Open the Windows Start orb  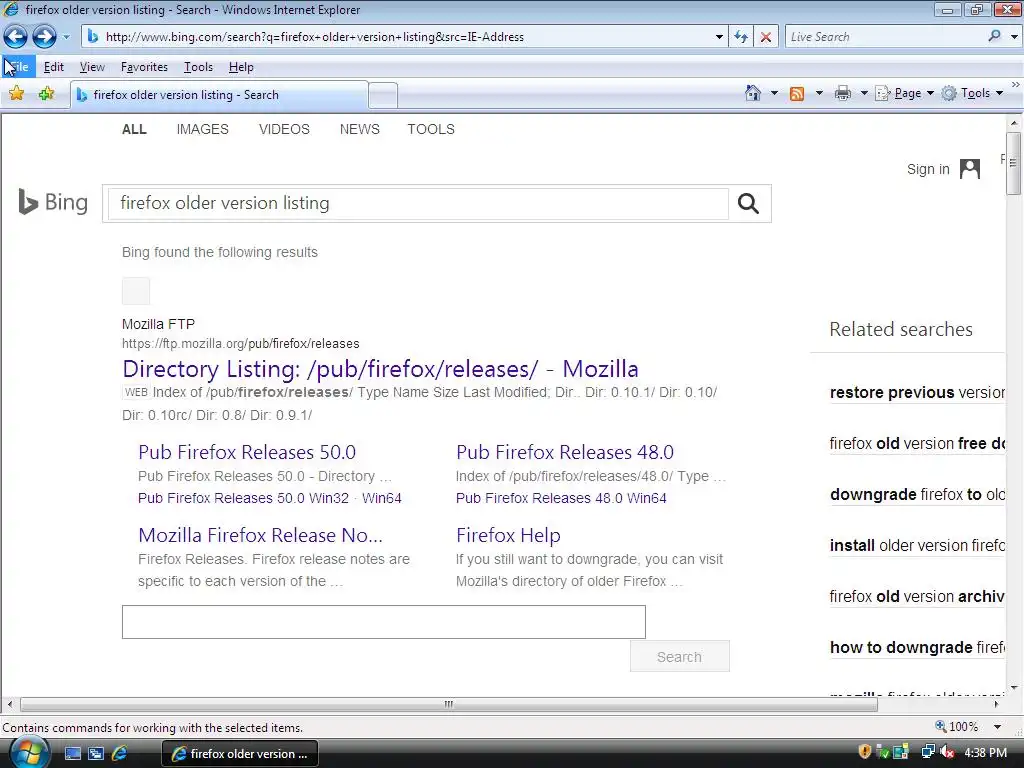29,752
